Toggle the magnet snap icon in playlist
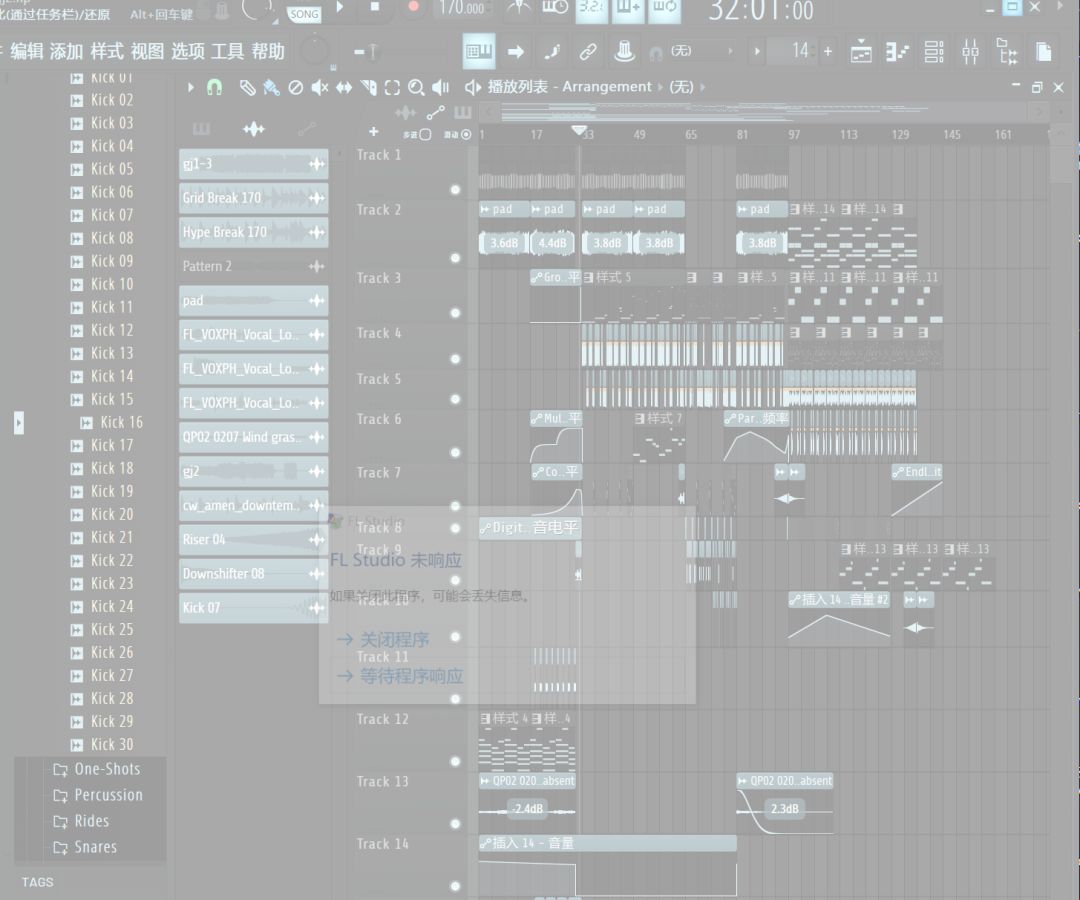The height and width of the screenshot is (900, 1080). (x=215, y=87)
